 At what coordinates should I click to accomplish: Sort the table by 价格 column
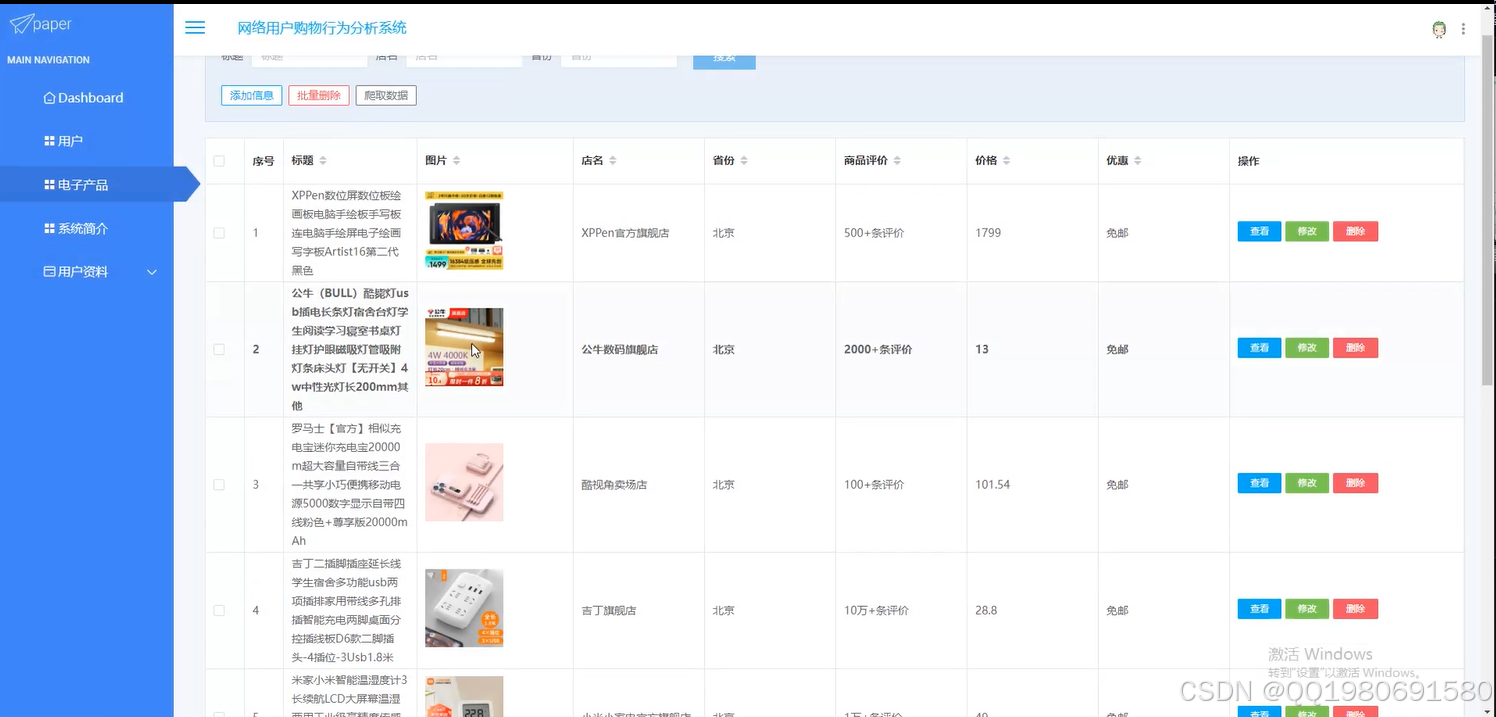(x=1004, y=160)
